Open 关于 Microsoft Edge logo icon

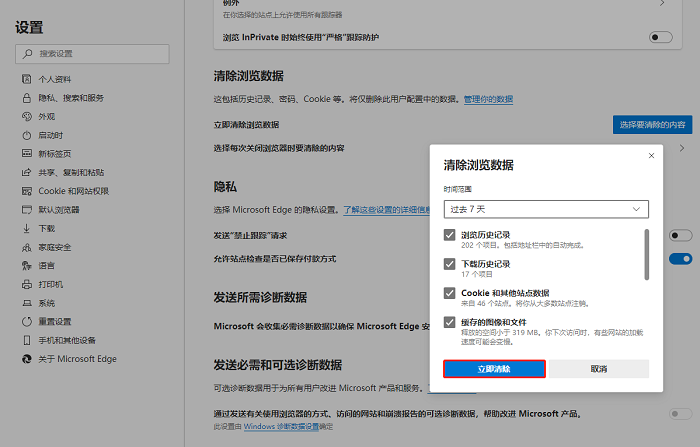(x=26, y=359)
